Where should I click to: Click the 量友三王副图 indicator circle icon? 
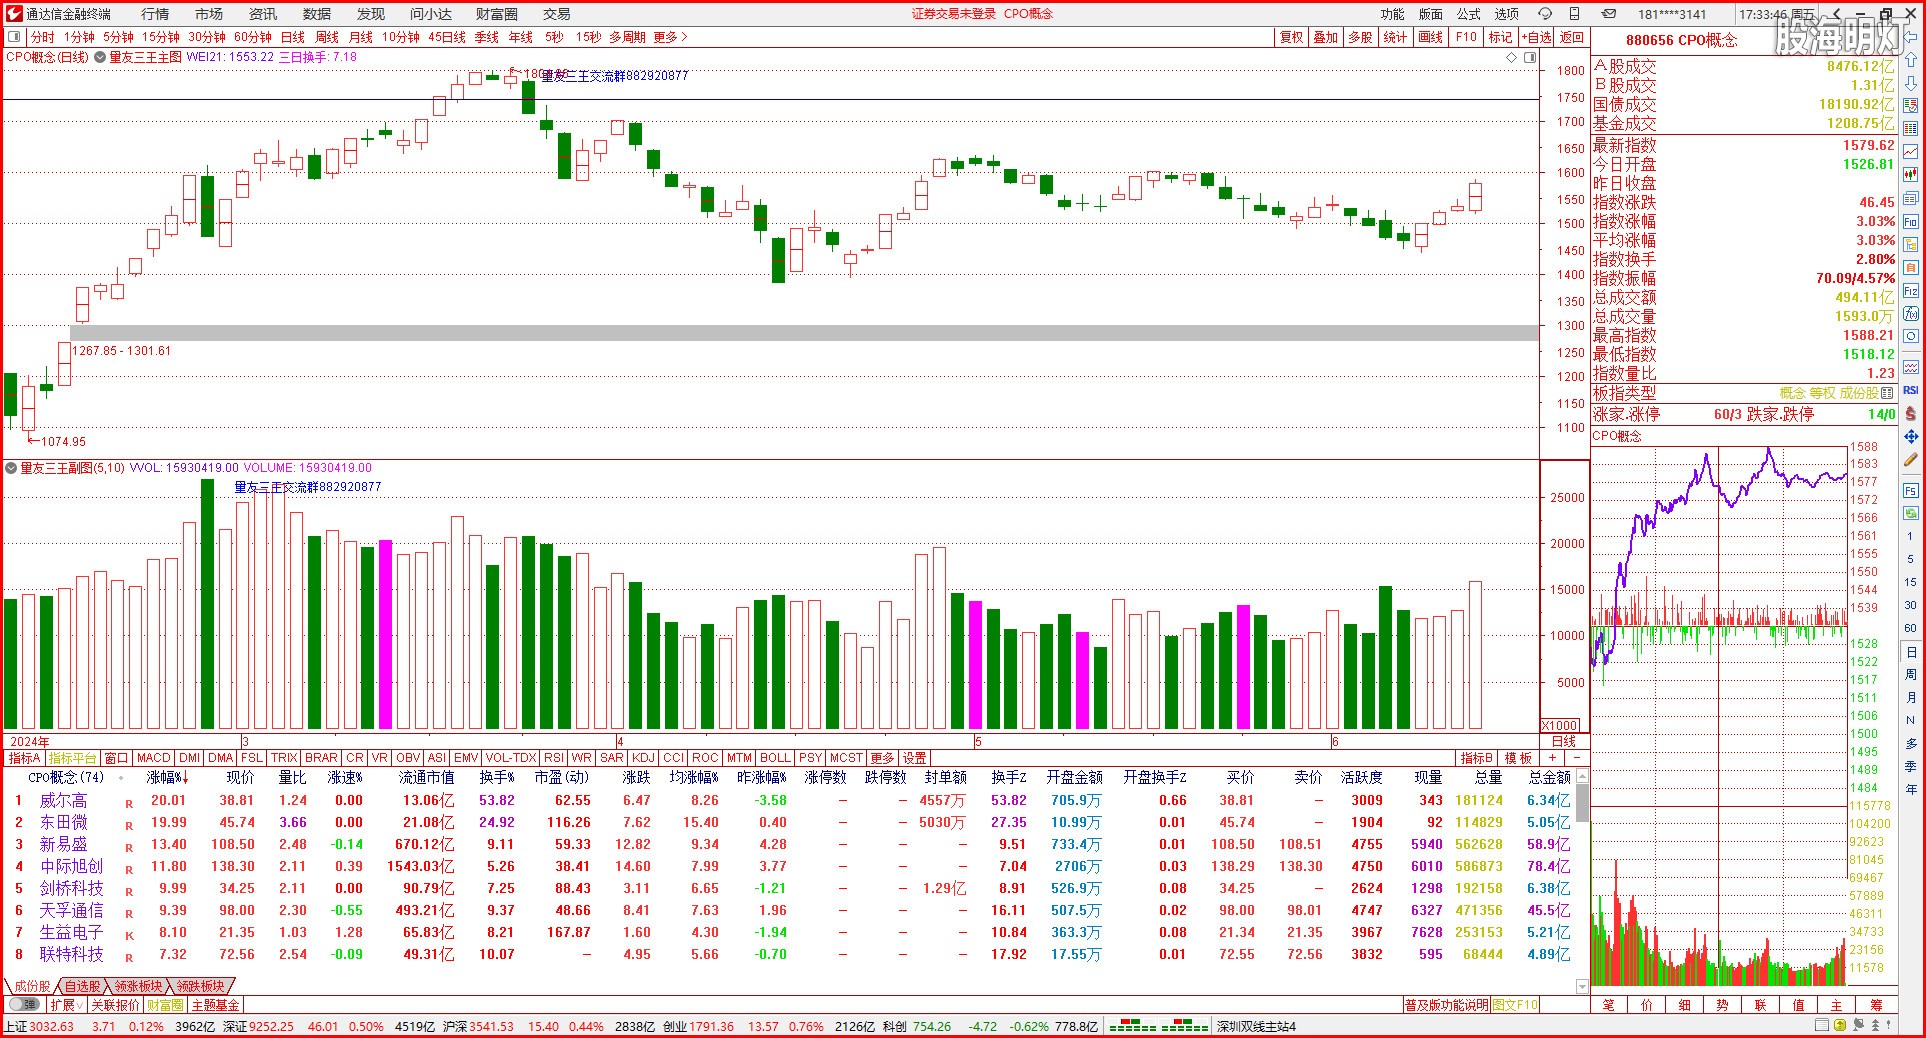(11, 467)
